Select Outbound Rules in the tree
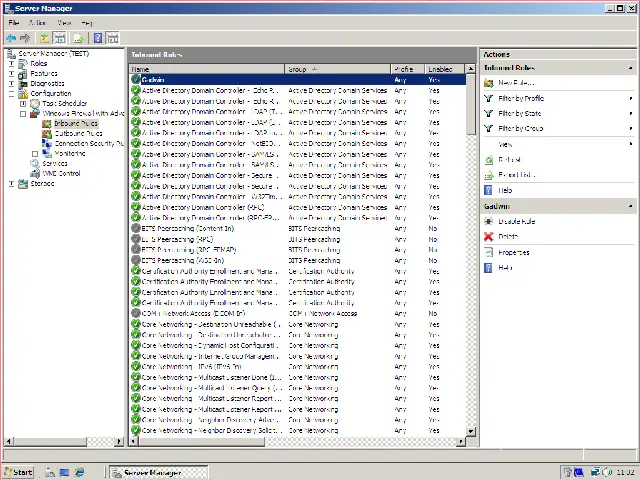 78,133
